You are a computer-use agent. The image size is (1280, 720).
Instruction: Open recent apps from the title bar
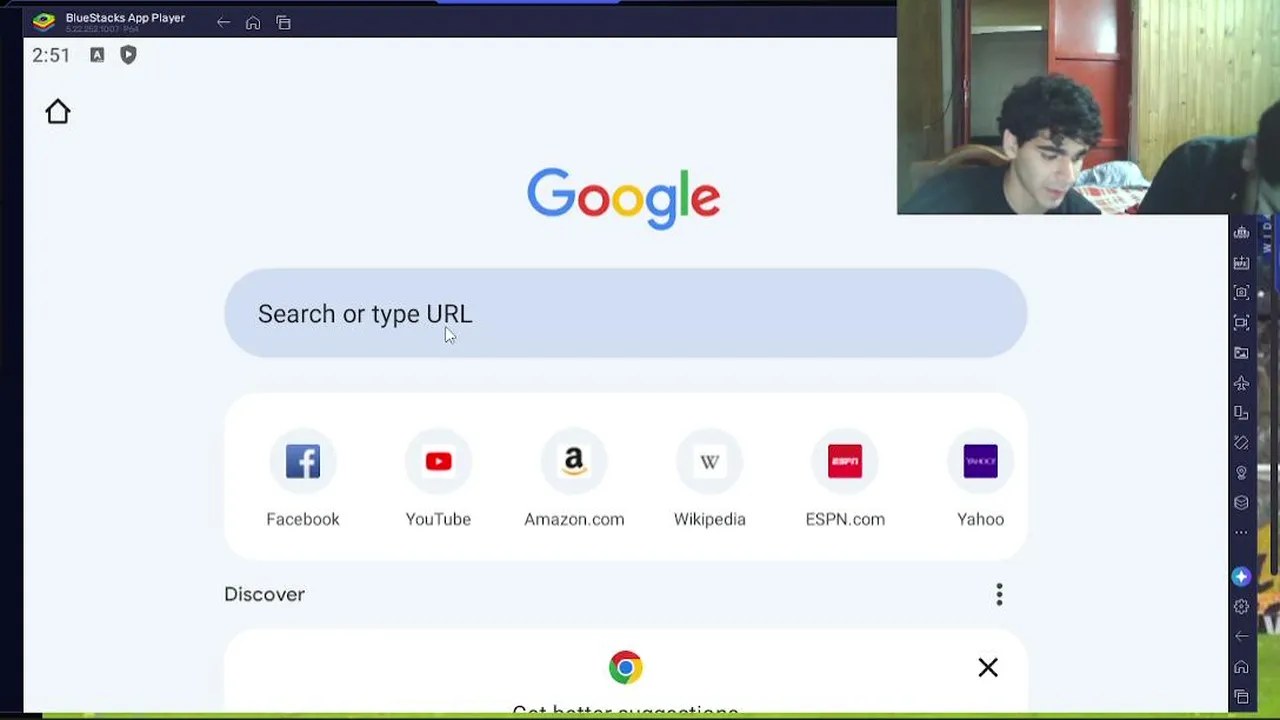284,22
